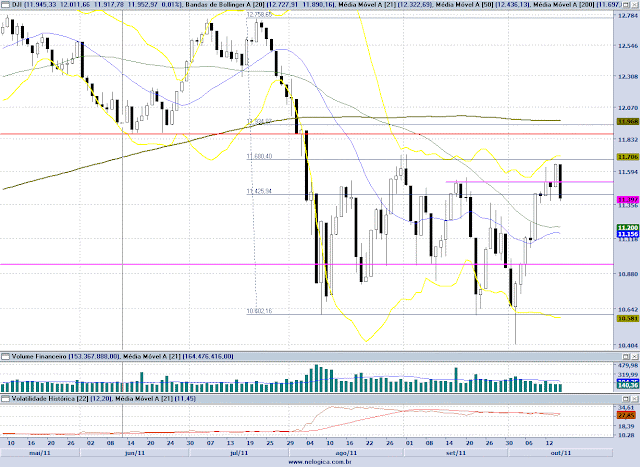The height and width of the screenshot is (467, 640).
Task: Select the jul/11 month segment
Action: [x=239, y=453]
